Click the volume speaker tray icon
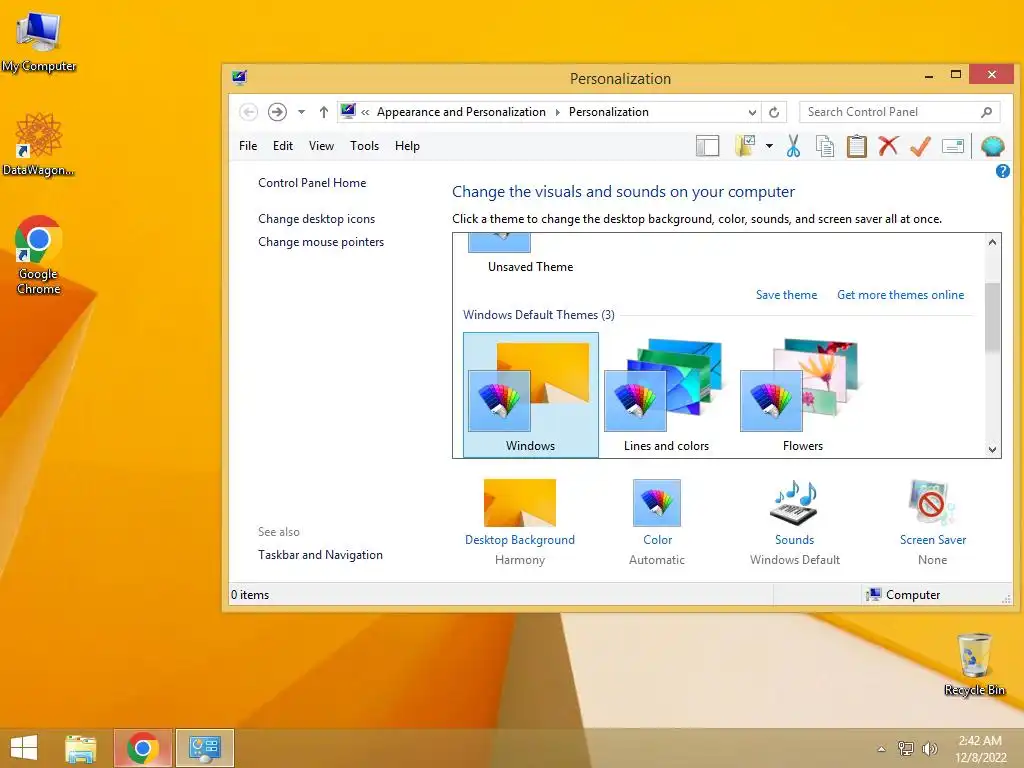The width and height of the screenshot is (1024, 768). 929,748
